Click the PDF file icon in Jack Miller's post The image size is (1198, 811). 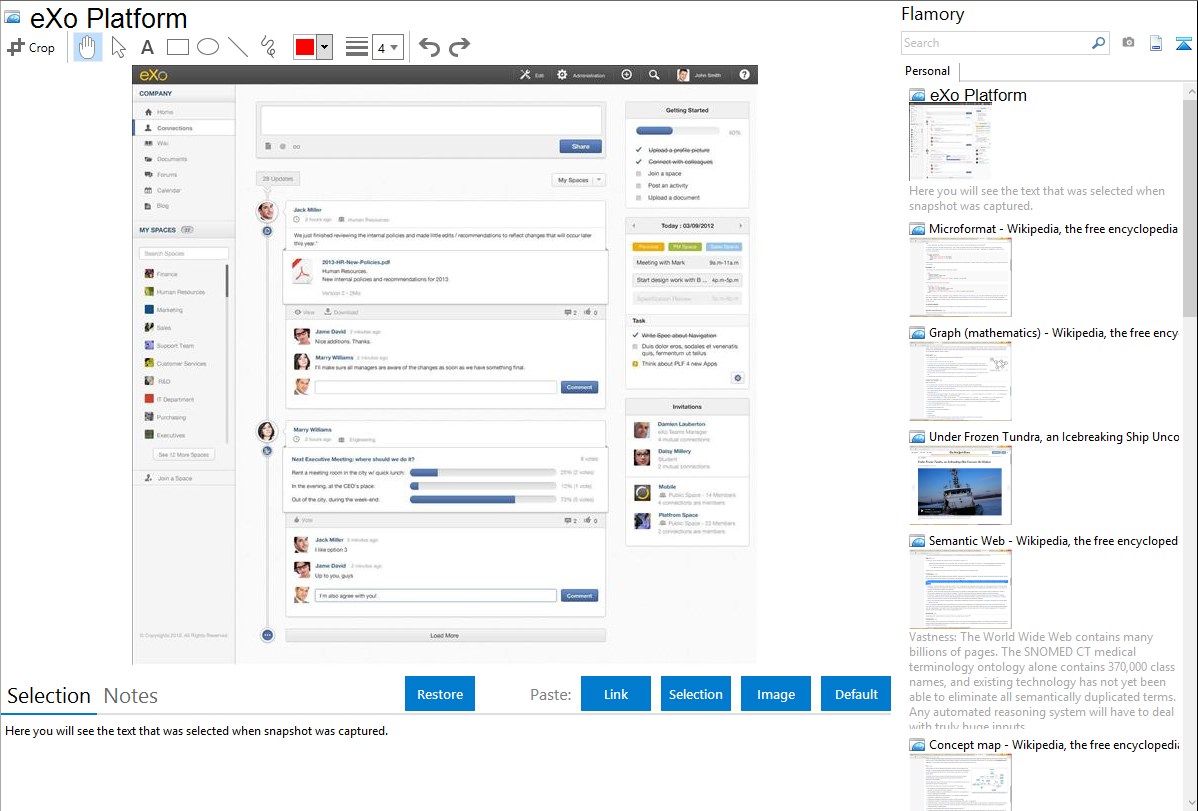(303, 271)
